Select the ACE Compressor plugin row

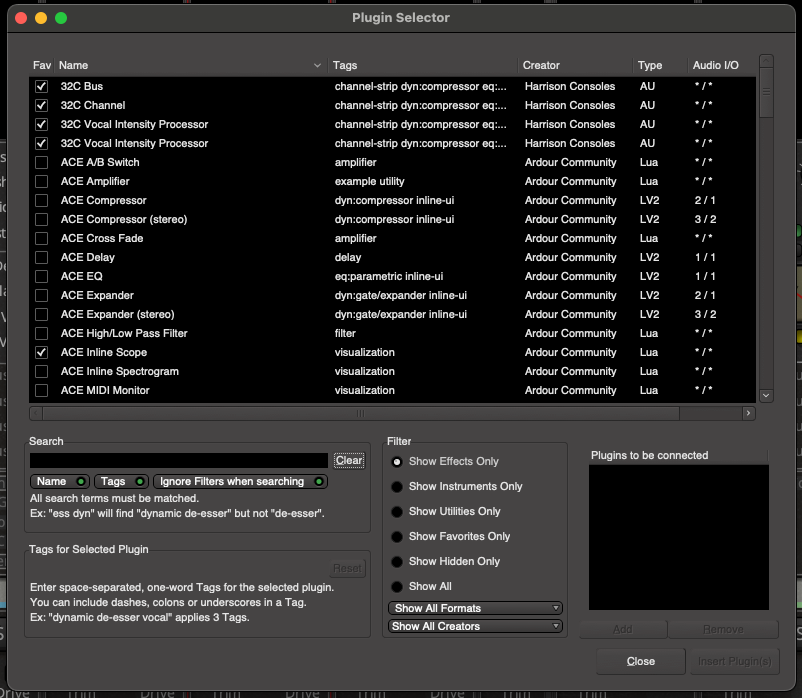pos(150,200)
